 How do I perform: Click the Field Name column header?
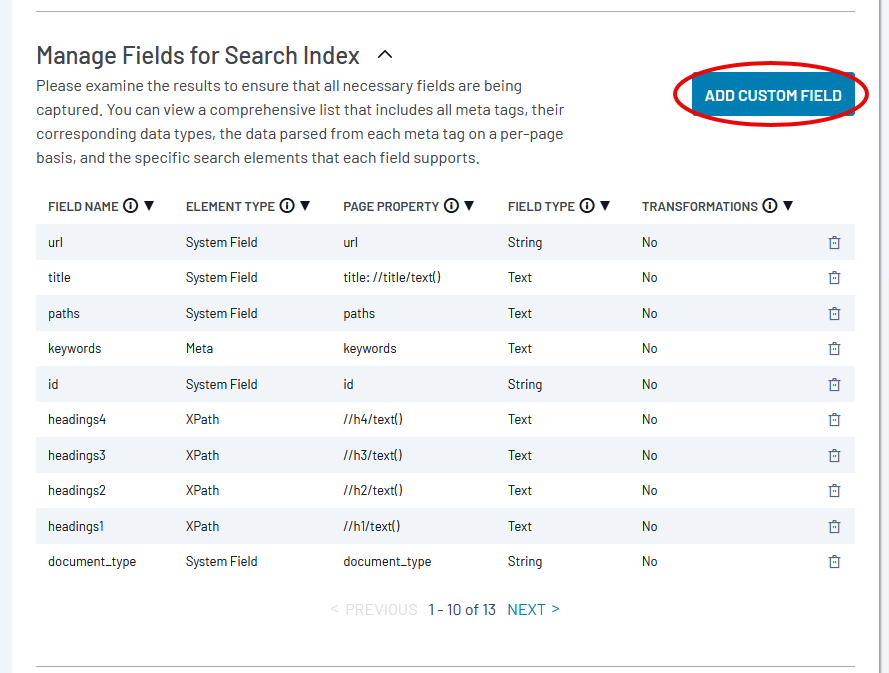point(83,206)
